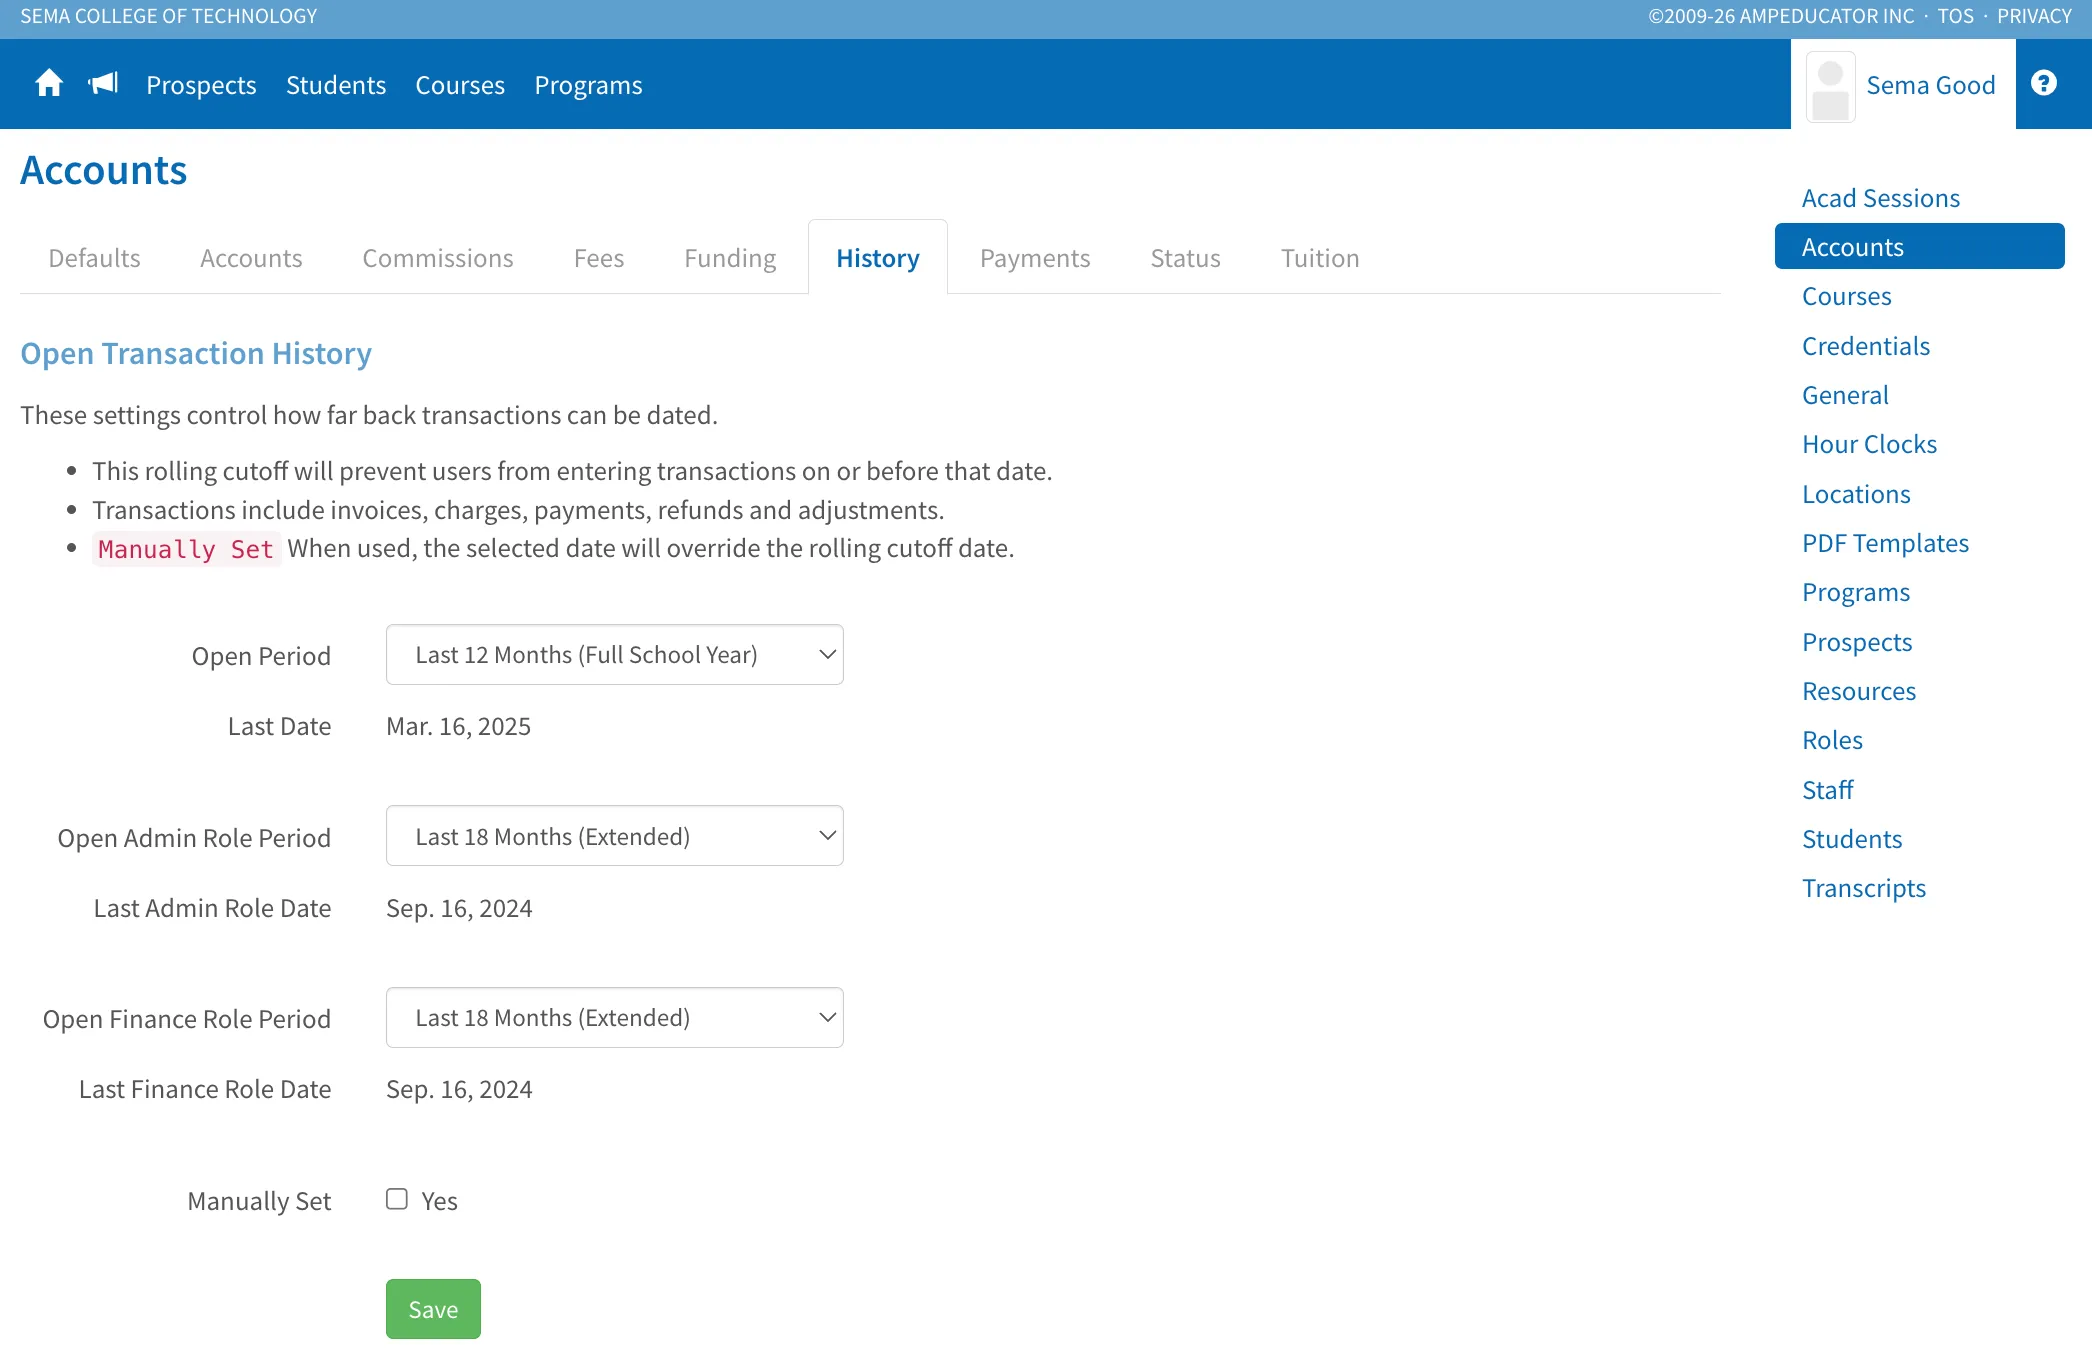Open Transcripts in the sidebar
Screen dimensions: 2092x1366
point(1864,888)
